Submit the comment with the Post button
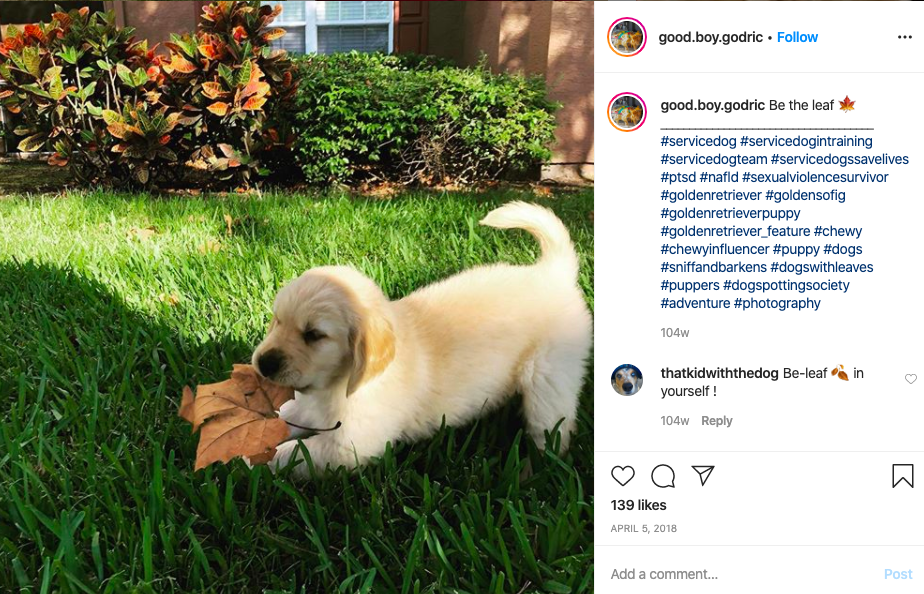This screenshot has width=924, height=594. 898,574
